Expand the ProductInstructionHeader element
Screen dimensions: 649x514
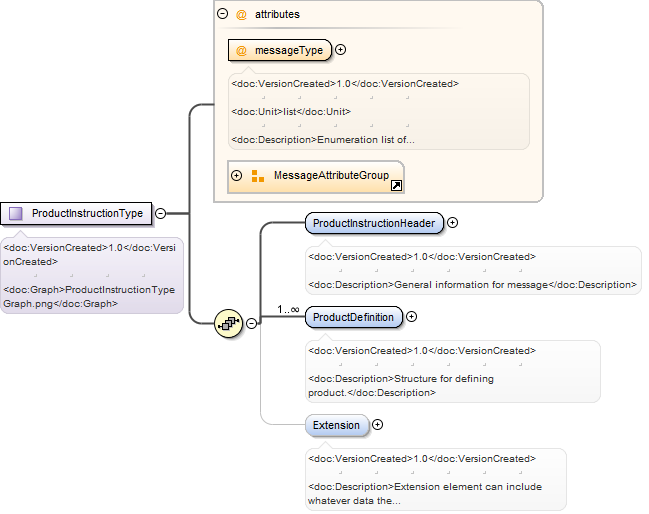(x=453, y=223)
